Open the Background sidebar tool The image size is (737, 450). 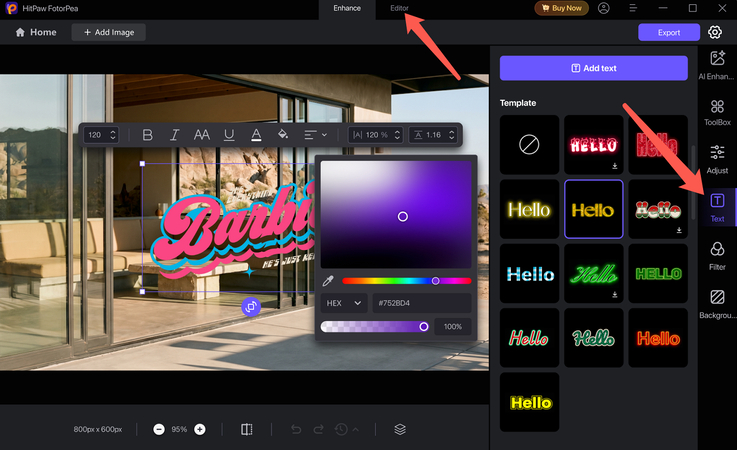717,304
